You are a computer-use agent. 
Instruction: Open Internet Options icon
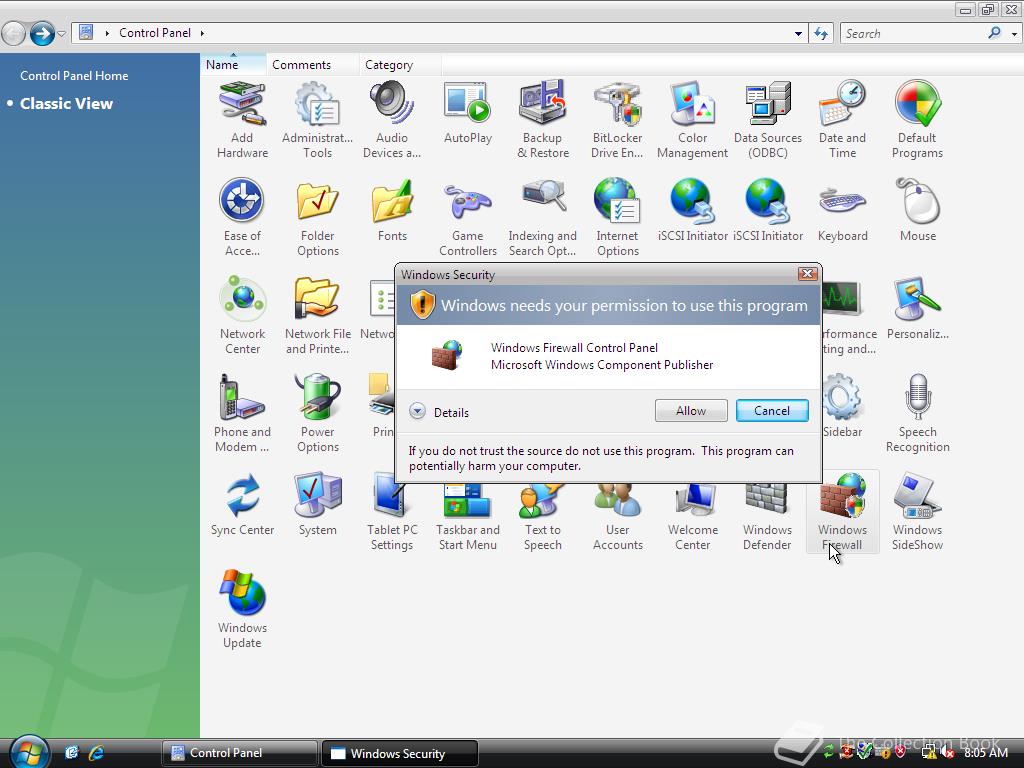tap(617, 217)
